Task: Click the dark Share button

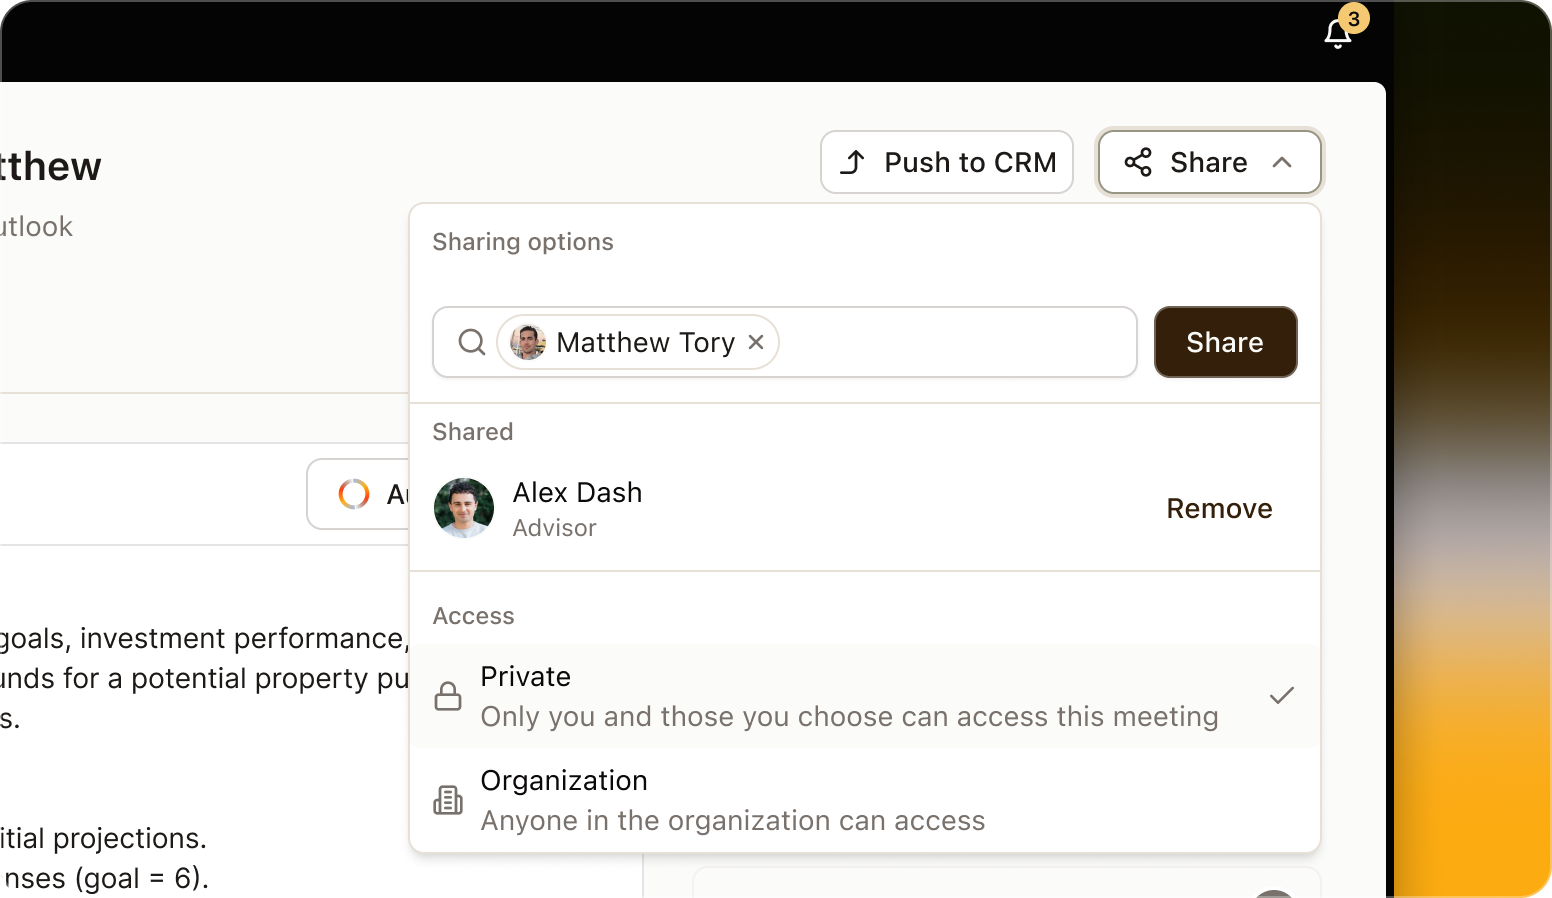Action: [1225, 342]
